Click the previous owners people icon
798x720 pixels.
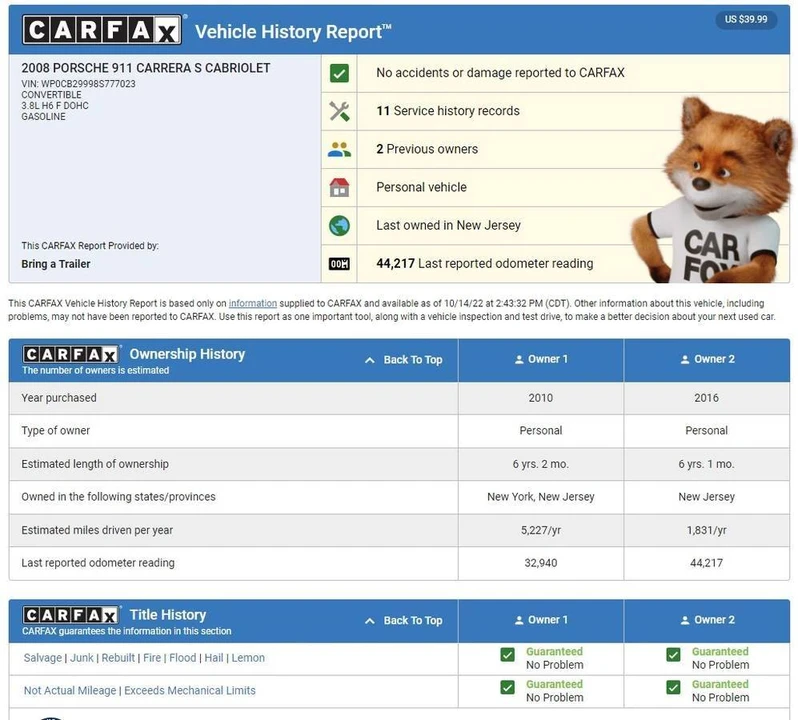339,150
